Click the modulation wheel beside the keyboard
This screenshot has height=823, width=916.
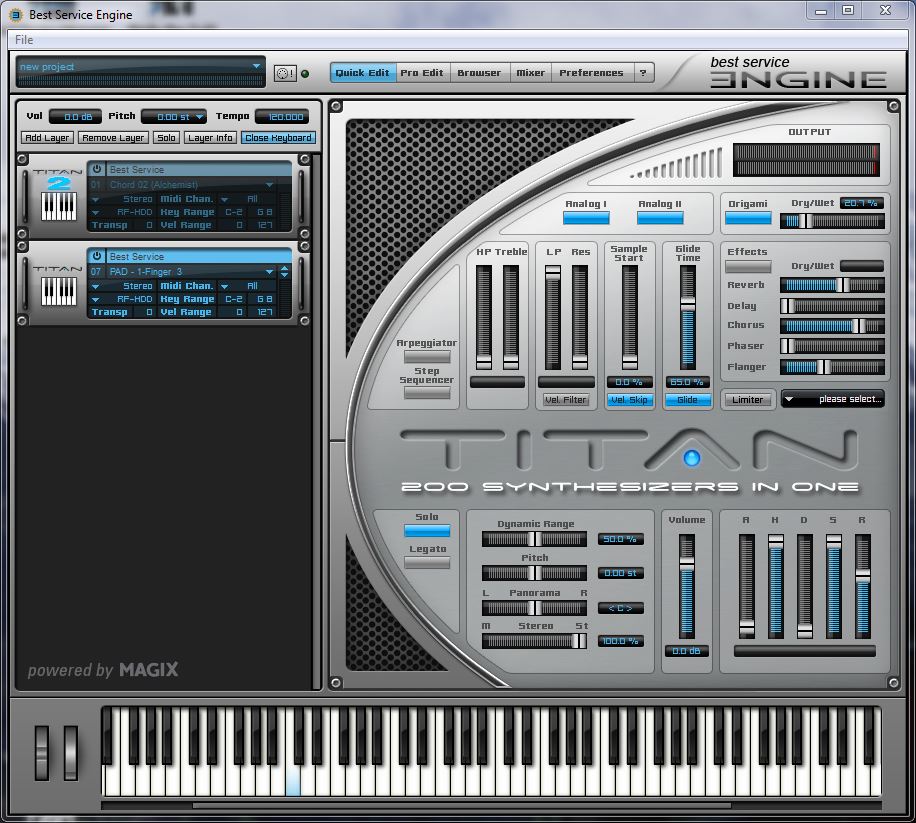tap(71, 753)
